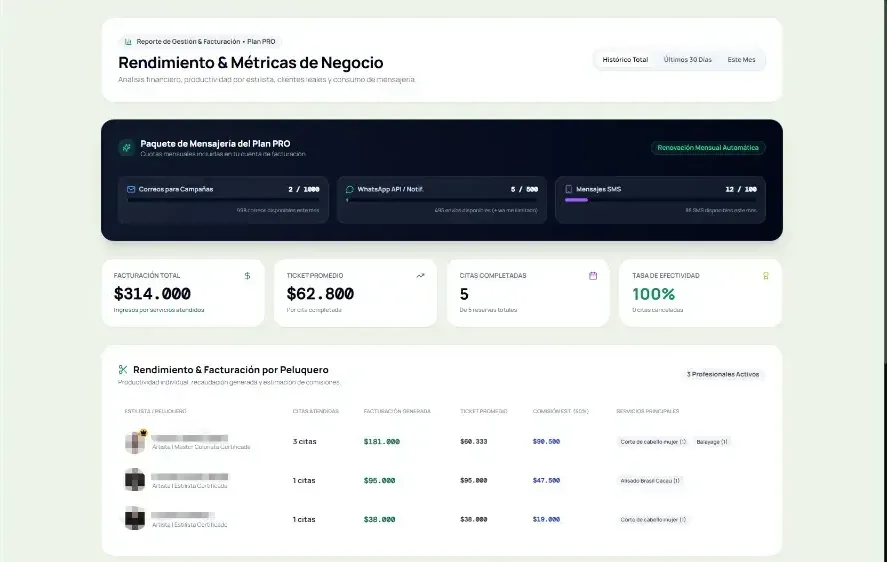Click the Correos para Campañas progress bar
This screenshot has width=887, height=562.
(223, 200)
